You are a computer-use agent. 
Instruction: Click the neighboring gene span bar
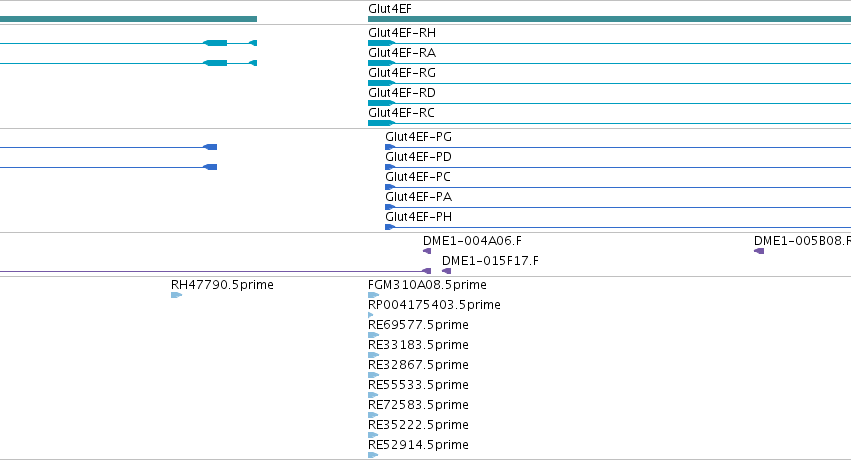[x=128, y=20]
